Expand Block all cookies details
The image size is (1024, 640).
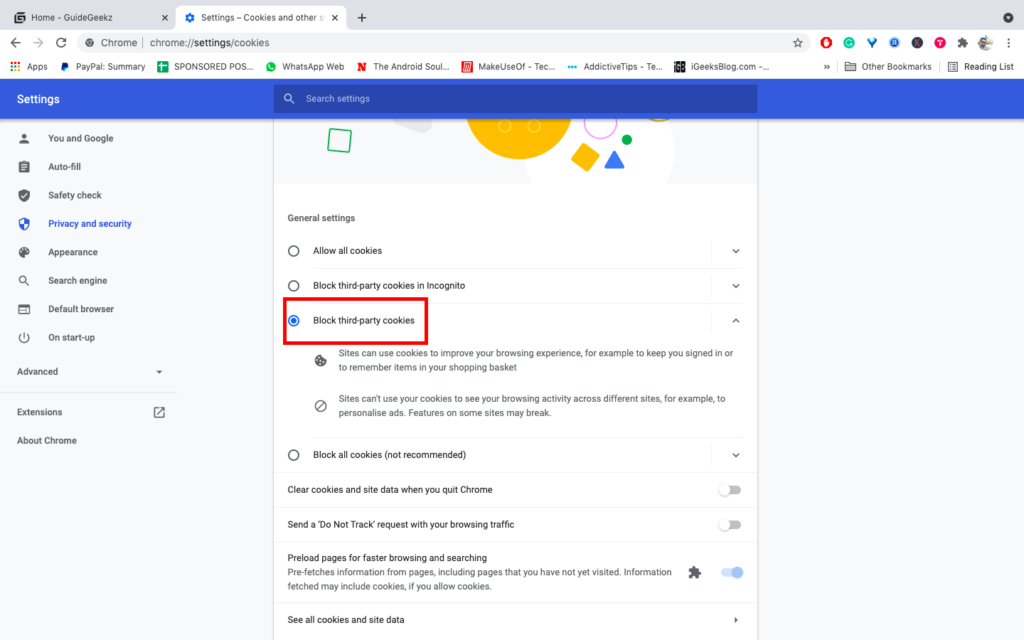tap(735, 455)
